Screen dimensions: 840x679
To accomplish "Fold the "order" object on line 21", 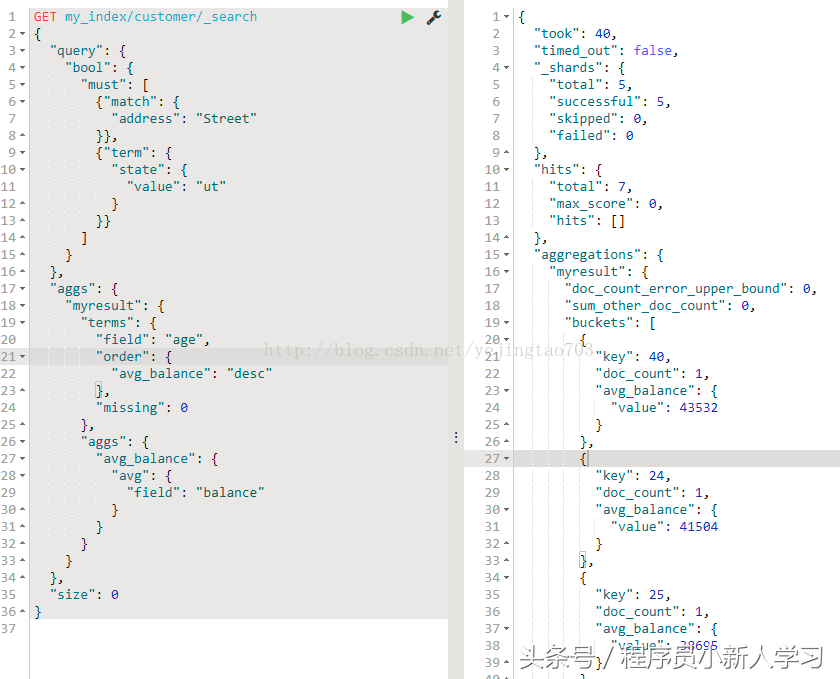I will [22, 356].
